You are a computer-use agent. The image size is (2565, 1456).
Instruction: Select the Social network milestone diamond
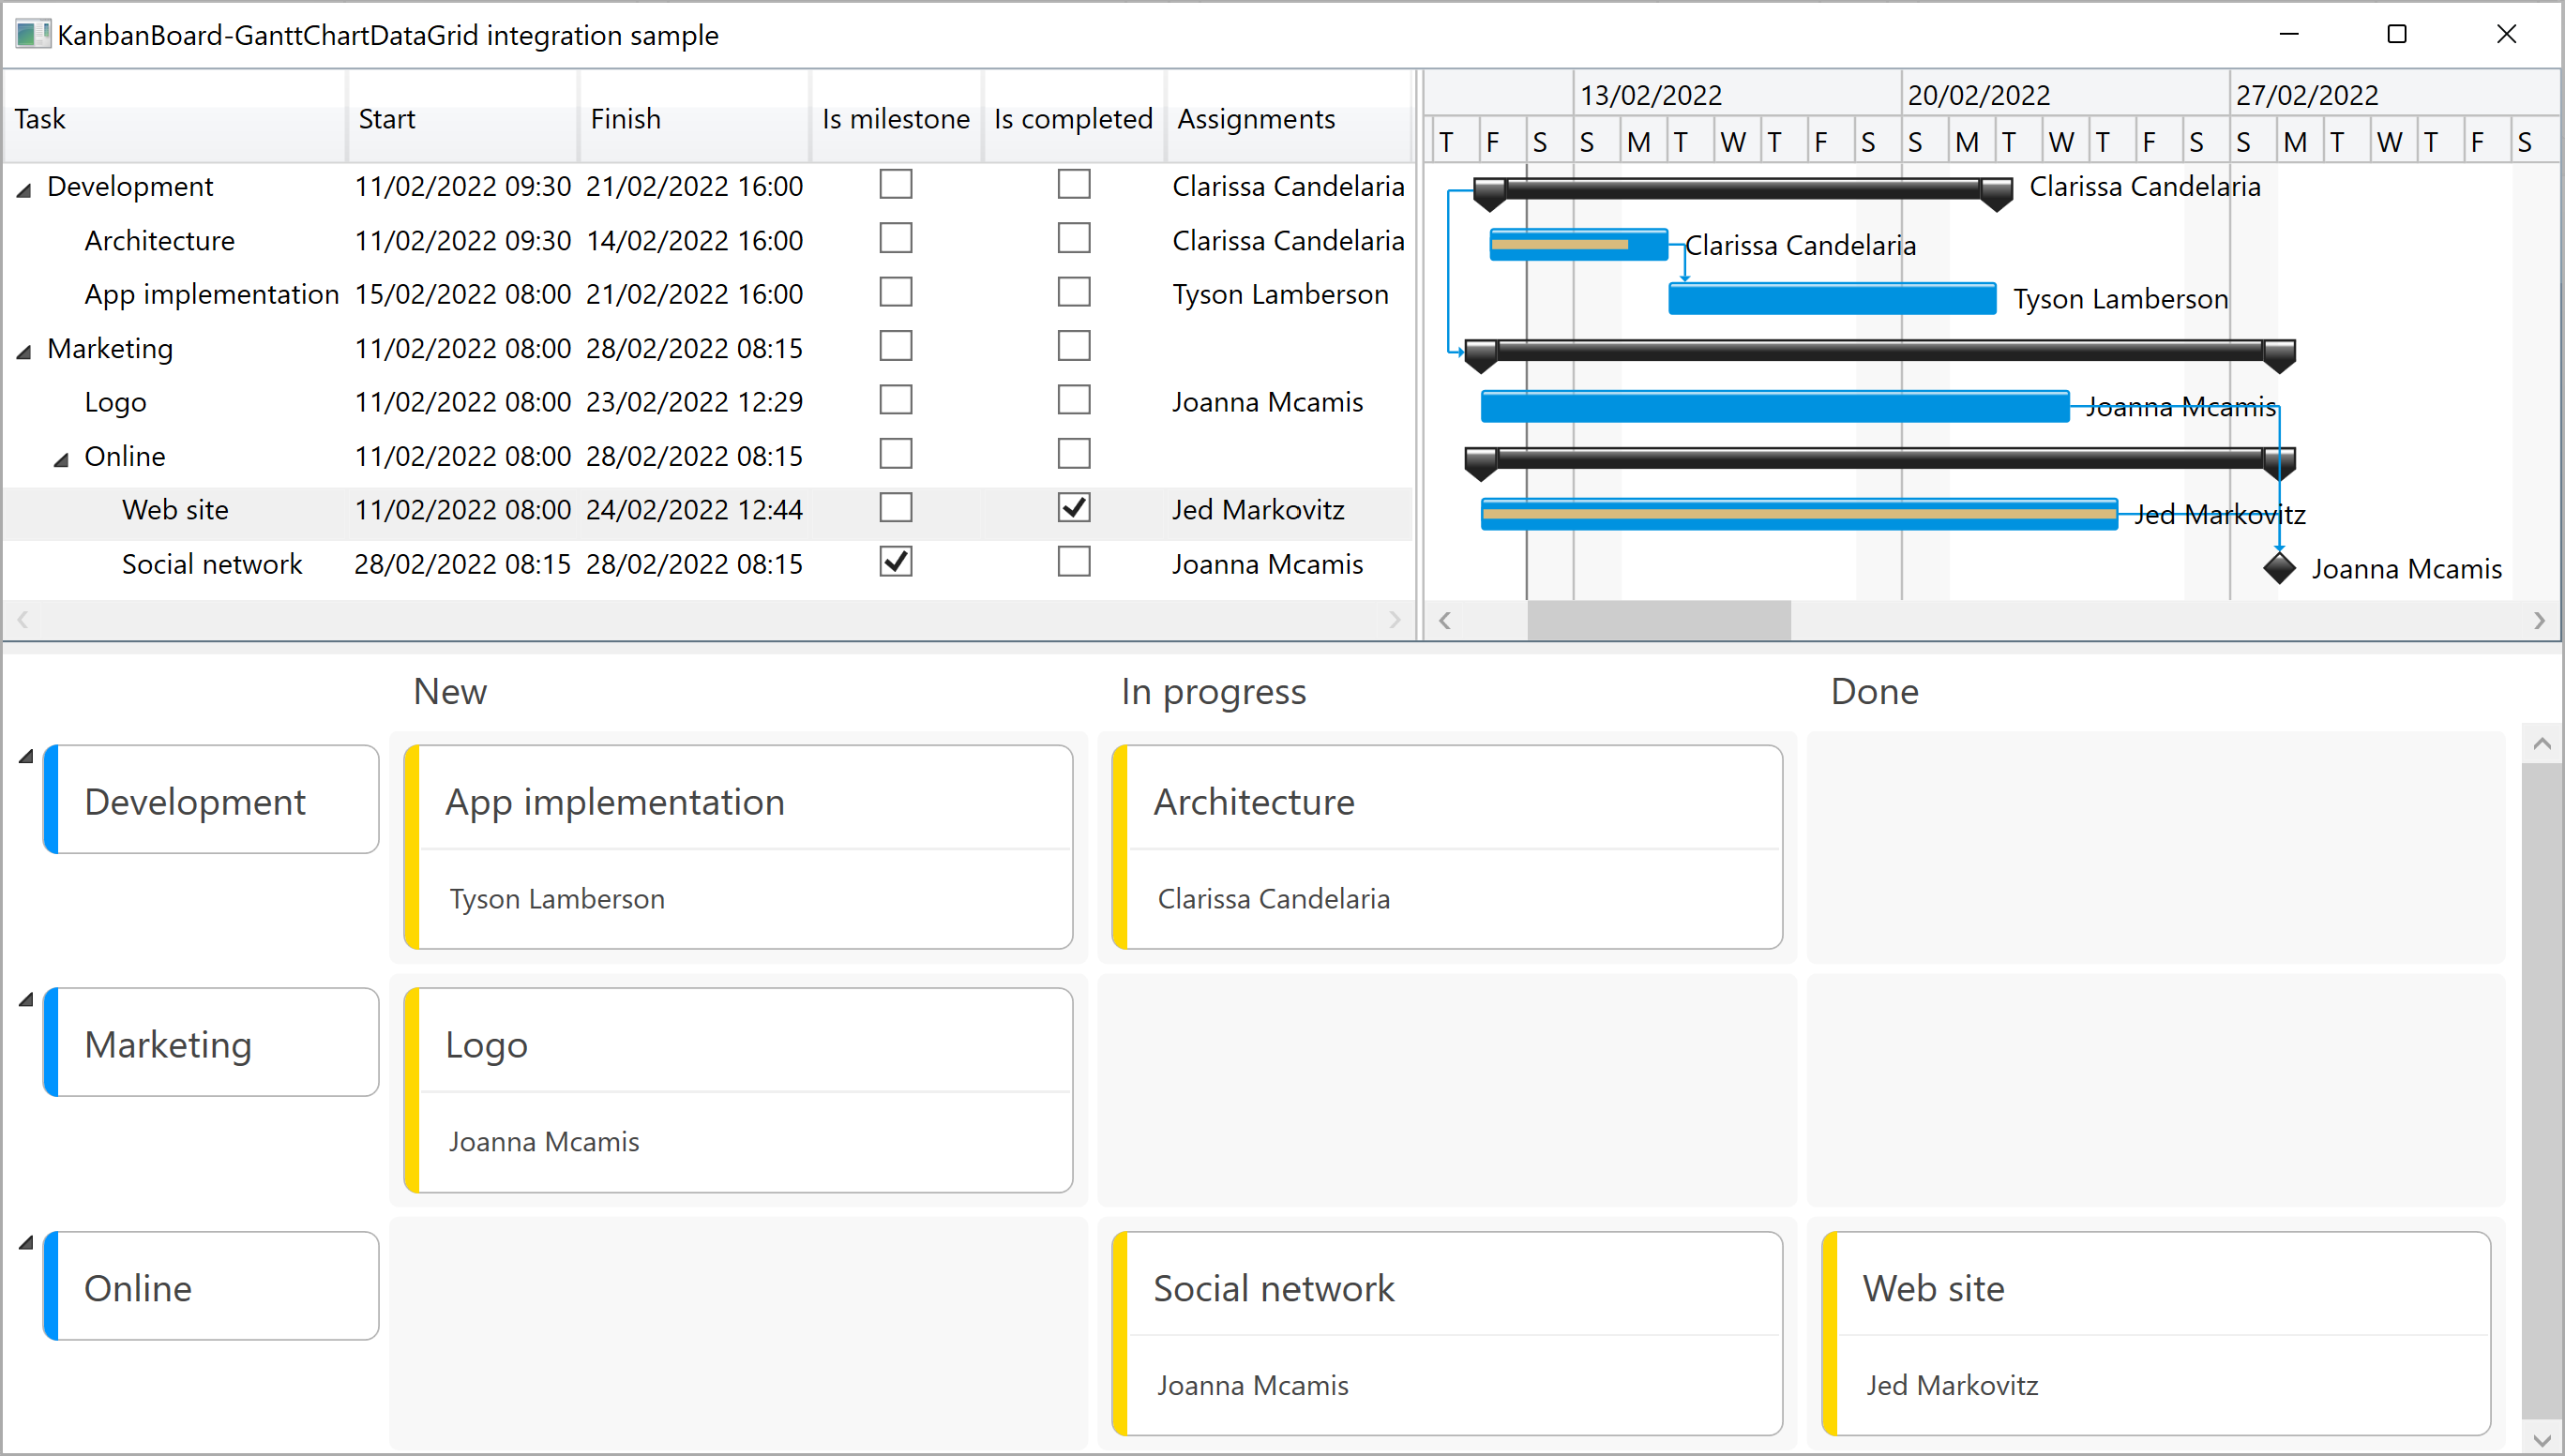coord(2280,568)
